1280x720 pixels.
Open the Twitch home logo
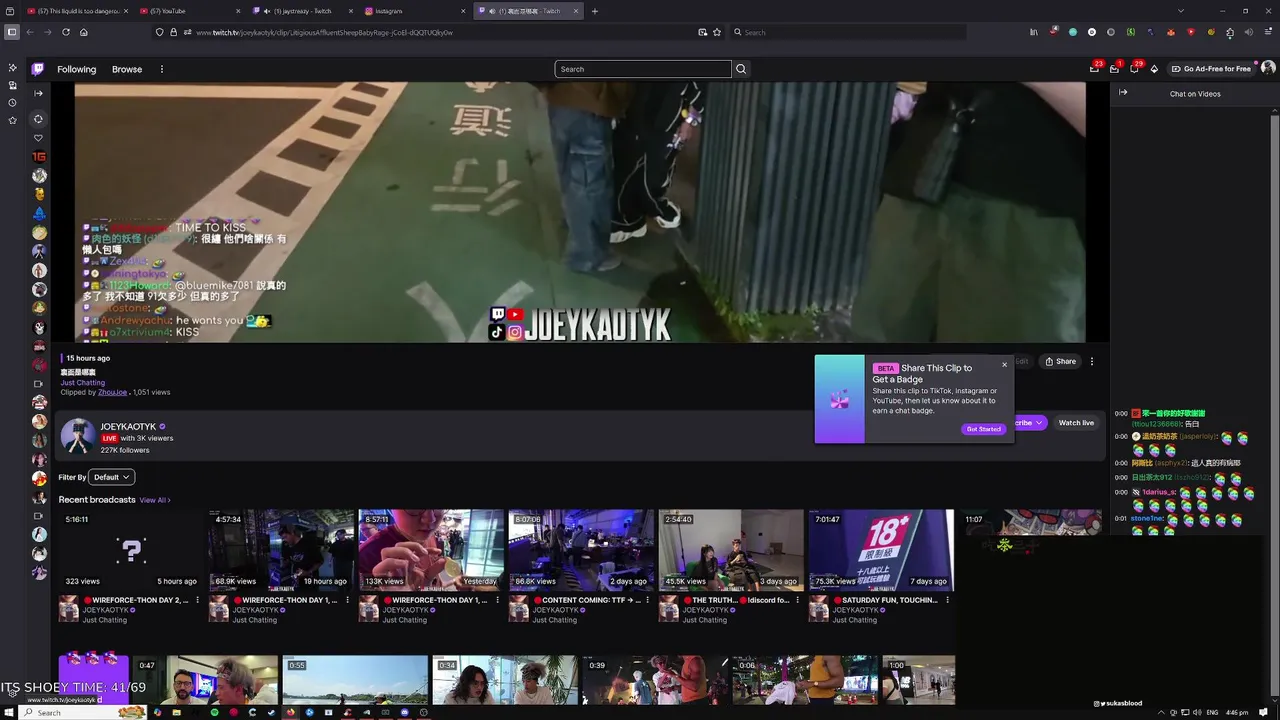pos(38,69)
